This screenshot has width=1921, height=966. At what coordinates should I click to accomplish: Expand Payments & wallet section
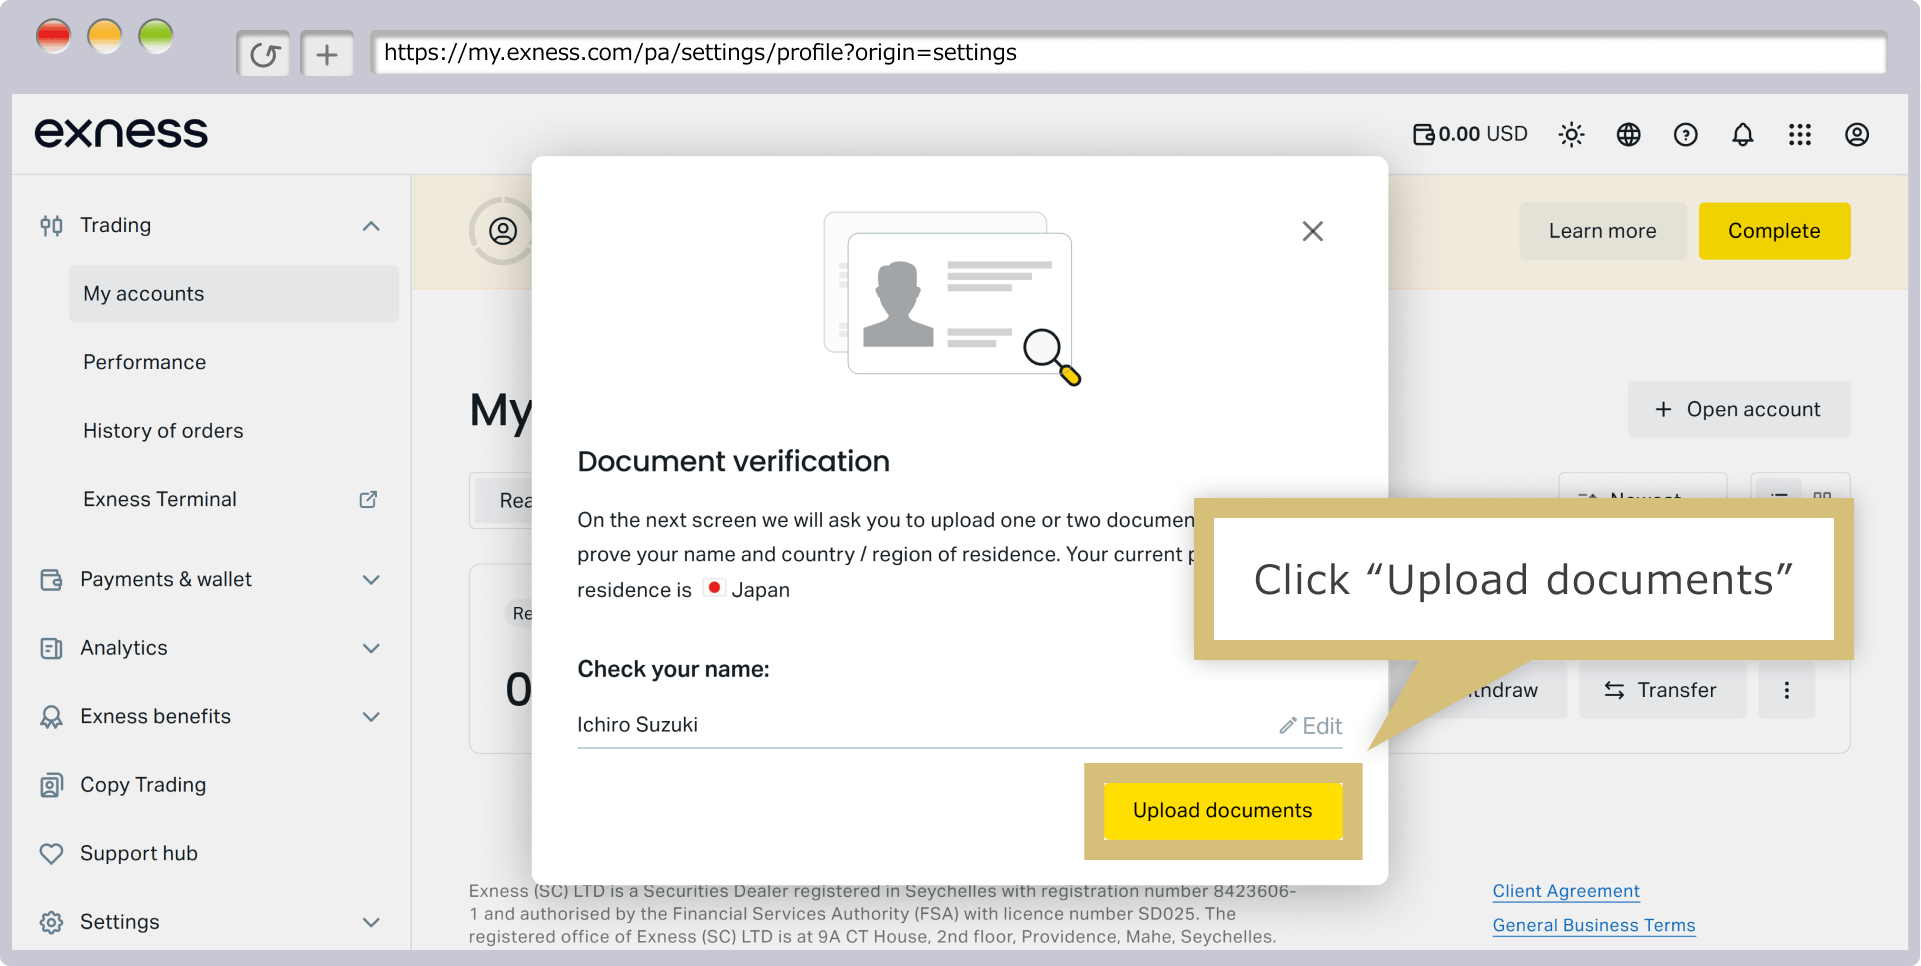coord(371,580)
